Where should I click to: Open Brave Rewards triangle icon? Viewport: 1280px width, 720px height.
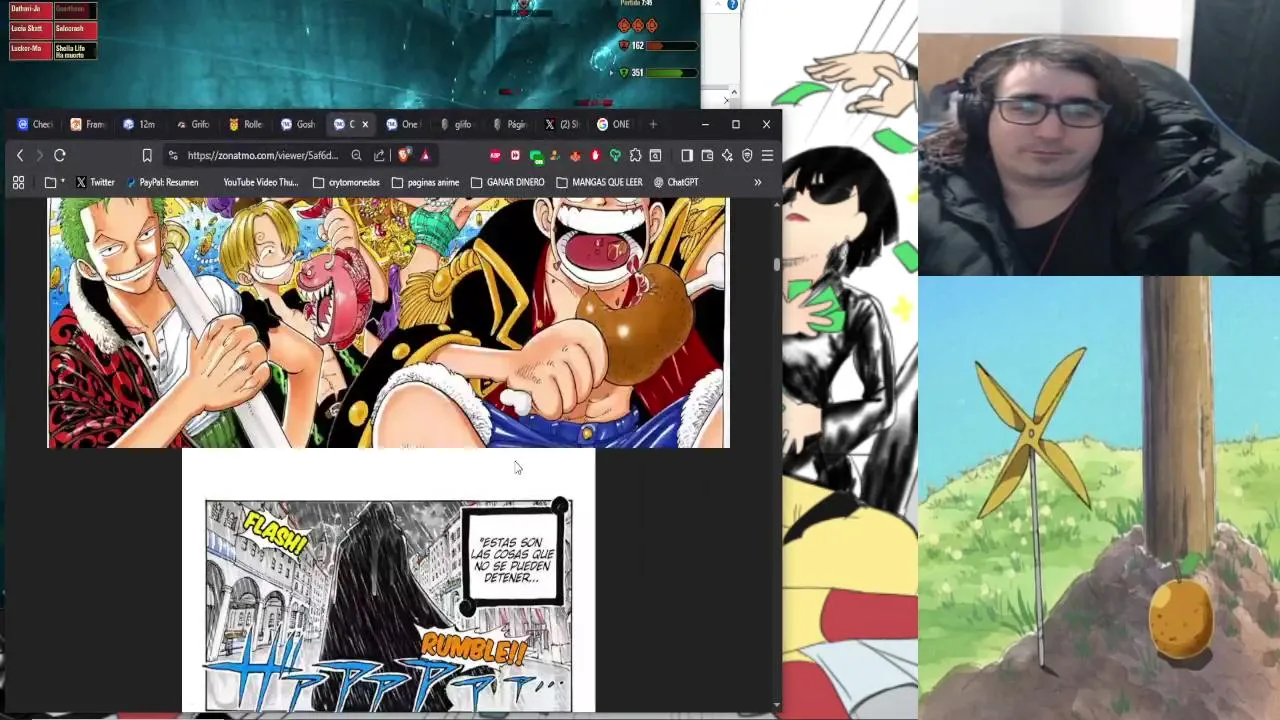click(425, 155)
